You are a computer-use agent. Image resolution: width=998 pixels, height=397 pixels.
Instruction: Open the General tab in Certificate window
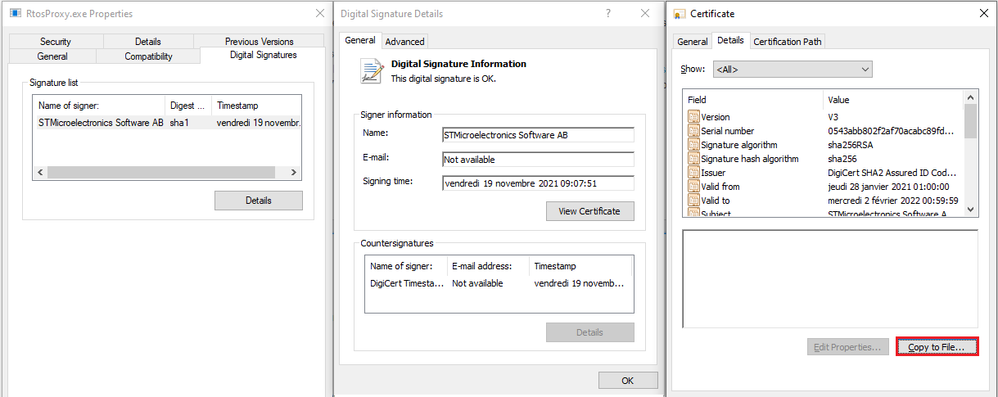click(692, 41)
